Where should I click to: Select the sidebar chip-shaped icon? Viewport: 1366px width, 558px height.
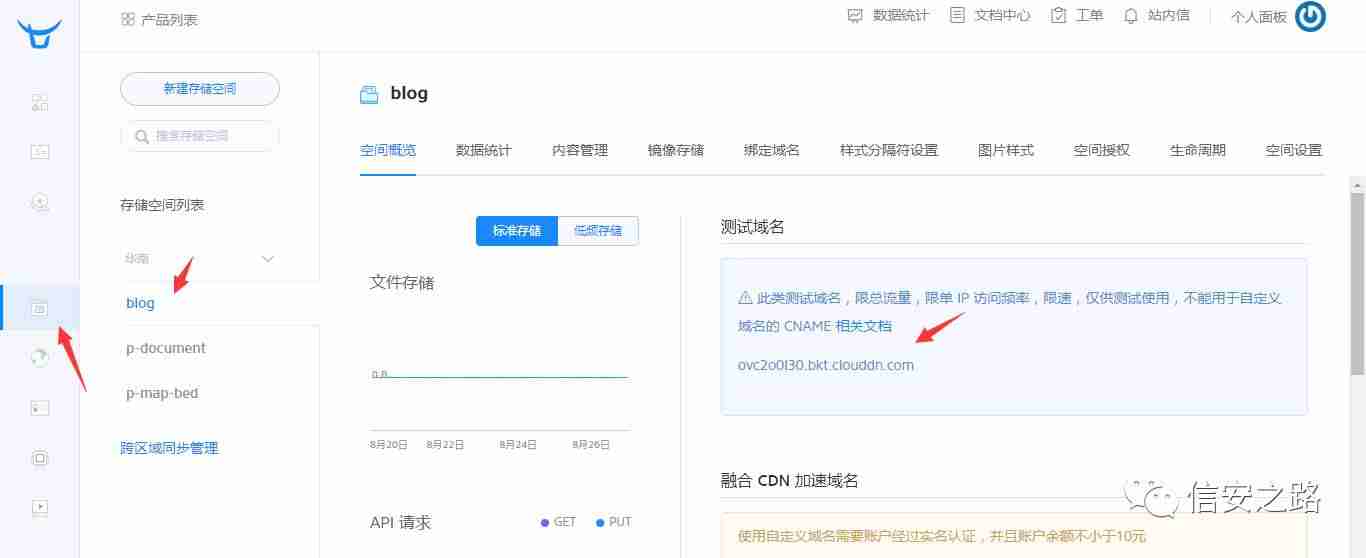pyautogui.click(x=40, y=458)
